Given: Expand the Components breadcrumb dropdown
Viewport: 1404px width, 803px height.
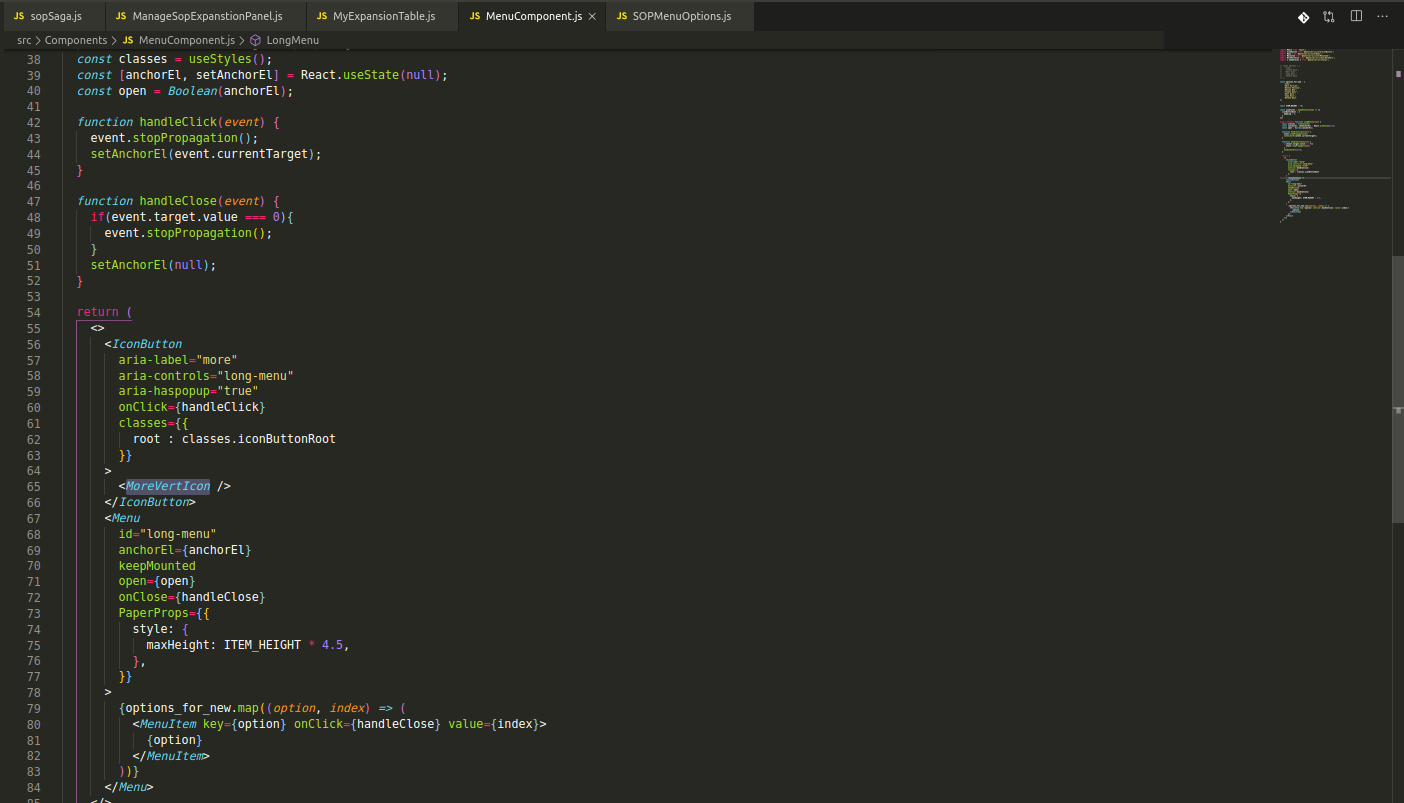Looking at the screenshot, I should tap(75, 40).
